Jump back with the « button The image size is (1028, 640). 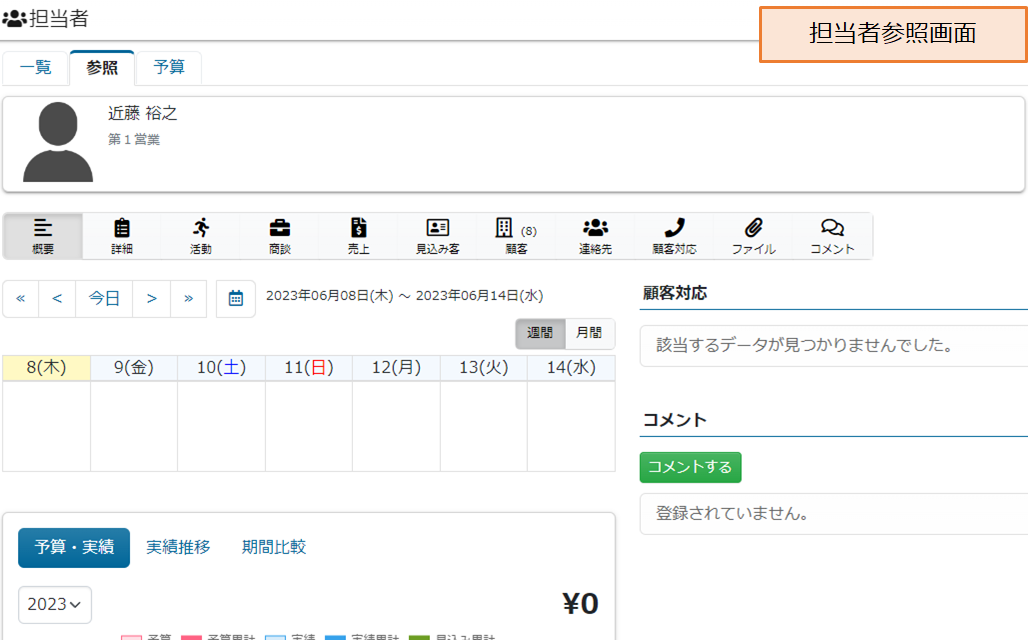(x=20, y=299)
